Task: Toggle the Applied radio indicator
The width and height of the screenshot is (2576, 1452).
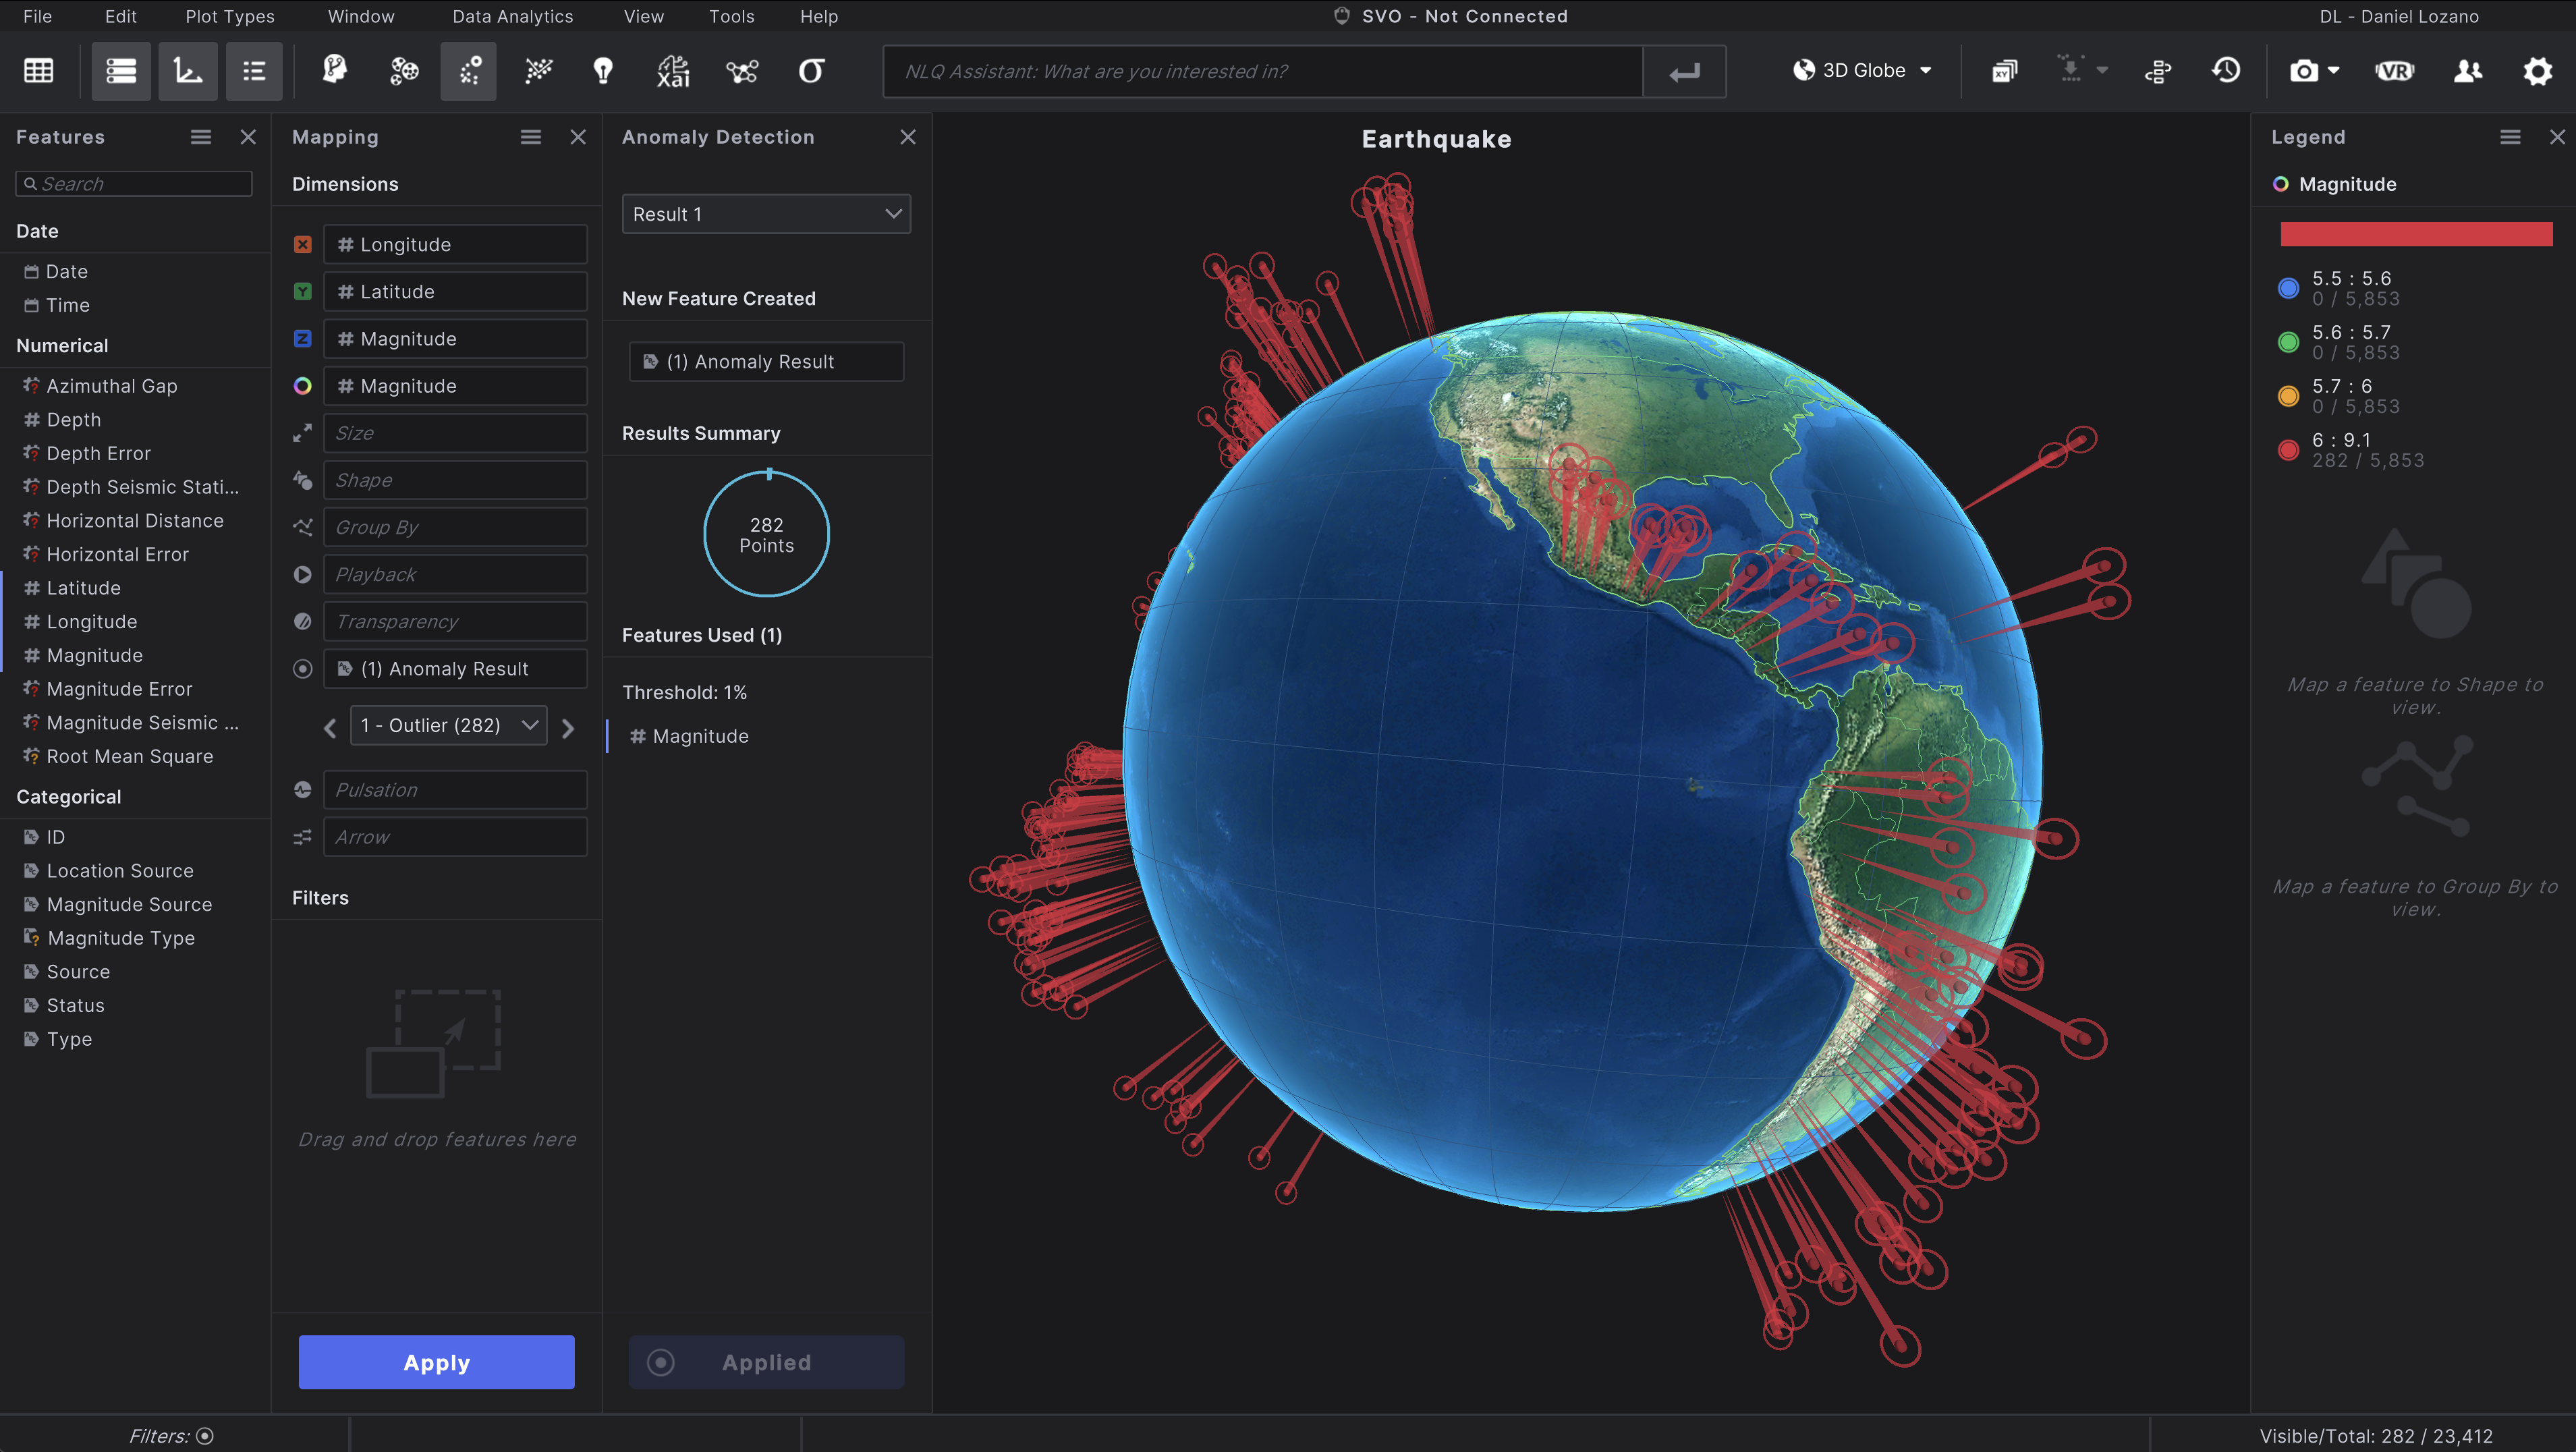Action: tap(661, 1362)
